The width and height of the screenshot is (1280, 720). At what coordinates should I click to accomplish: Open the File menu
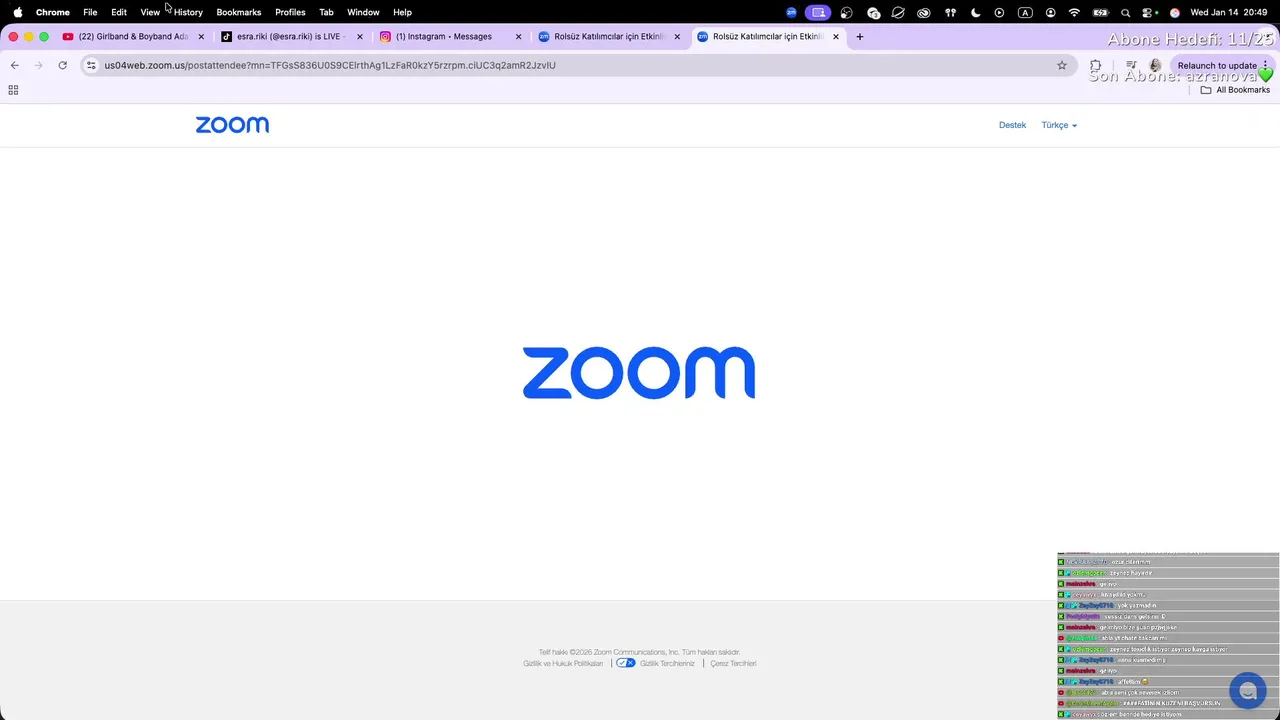[90, 12]
